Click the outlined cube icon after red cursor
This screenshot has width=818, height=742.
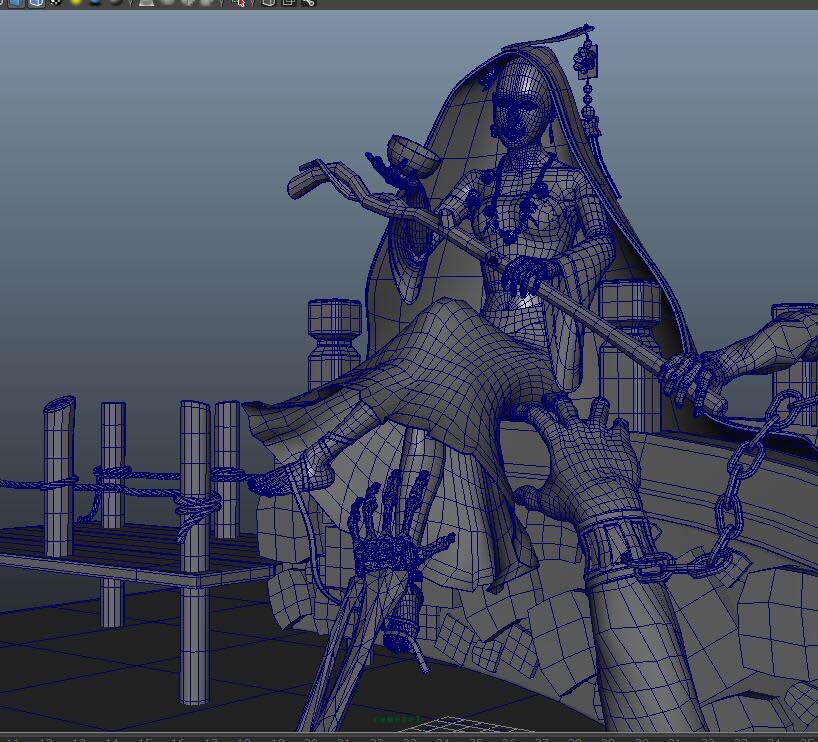pyautogui.click(x=270, y=3)
